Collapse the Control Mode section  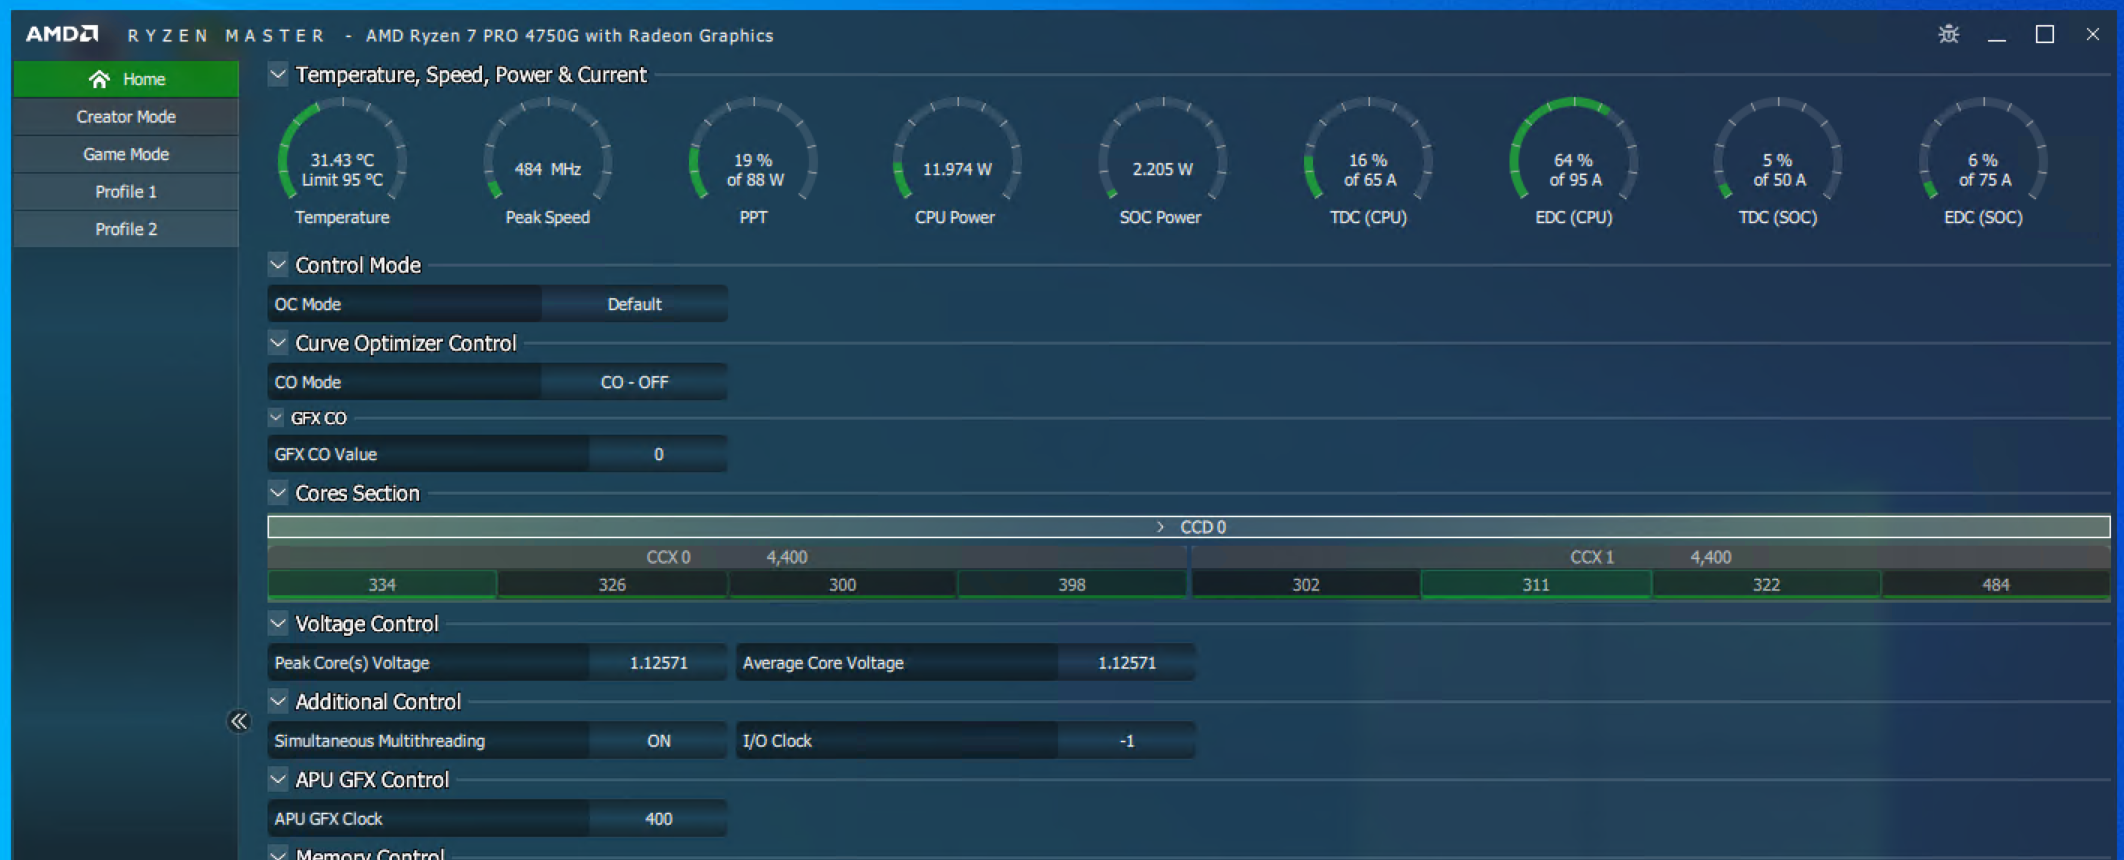click(x=278, y=265)
